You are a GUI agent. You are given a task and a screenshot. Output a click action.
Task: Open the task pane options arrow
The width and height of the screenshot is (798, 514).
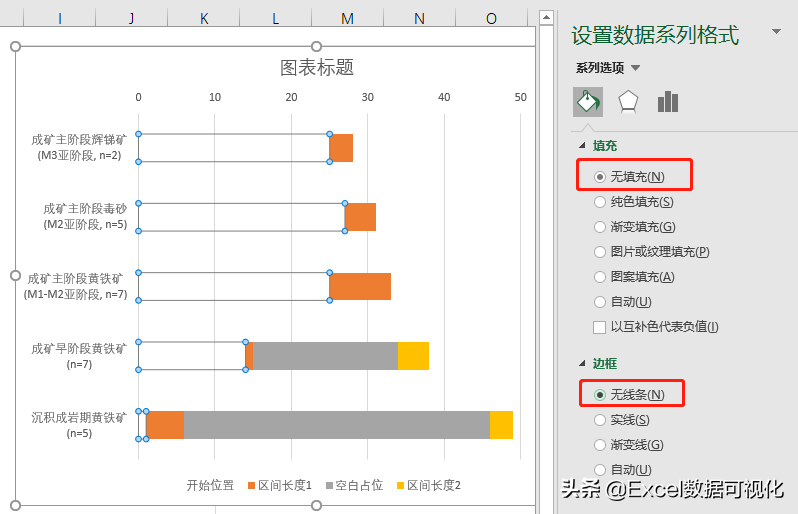pyautogui.click(x=776, y=32)
